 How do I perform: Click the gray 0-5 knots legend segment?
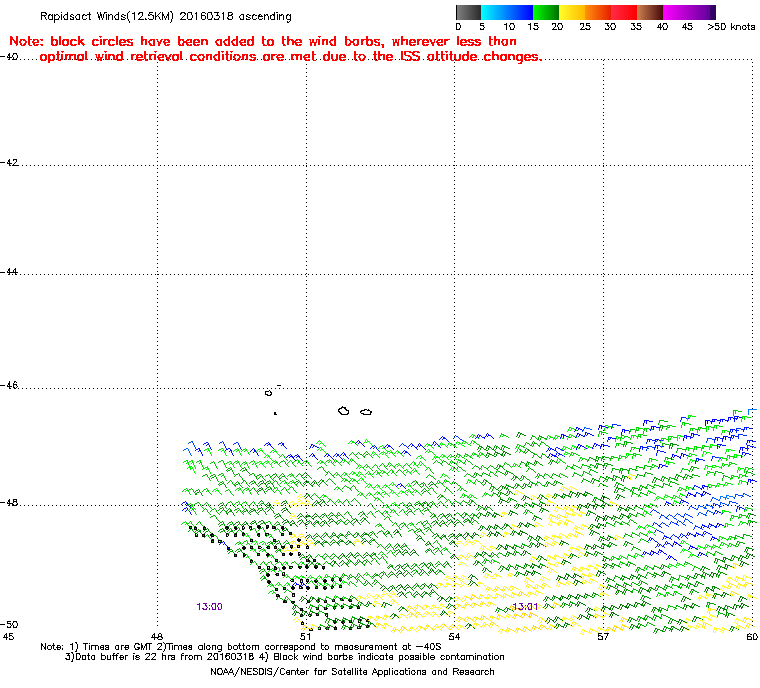coord(468,12)
